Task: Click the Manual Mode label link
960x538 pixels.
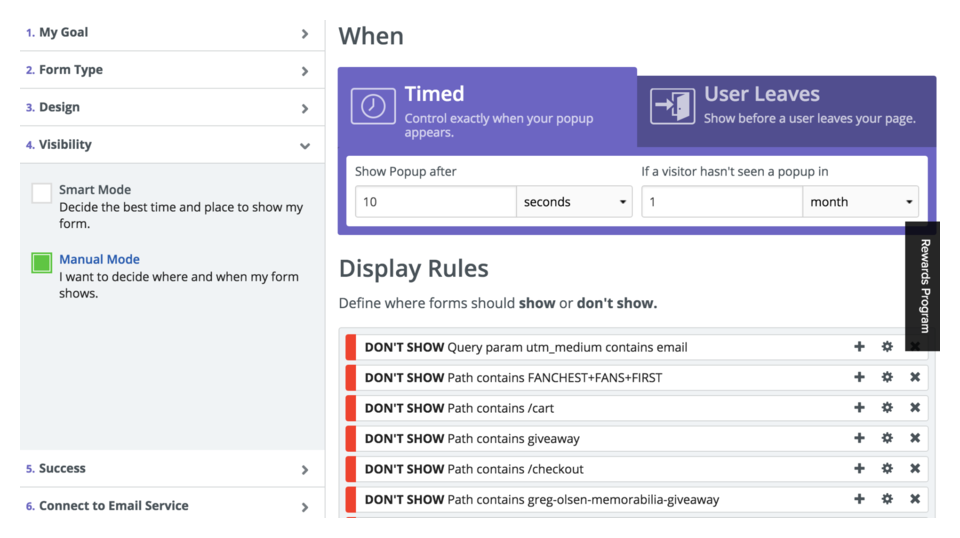Action: click(99, 259)
